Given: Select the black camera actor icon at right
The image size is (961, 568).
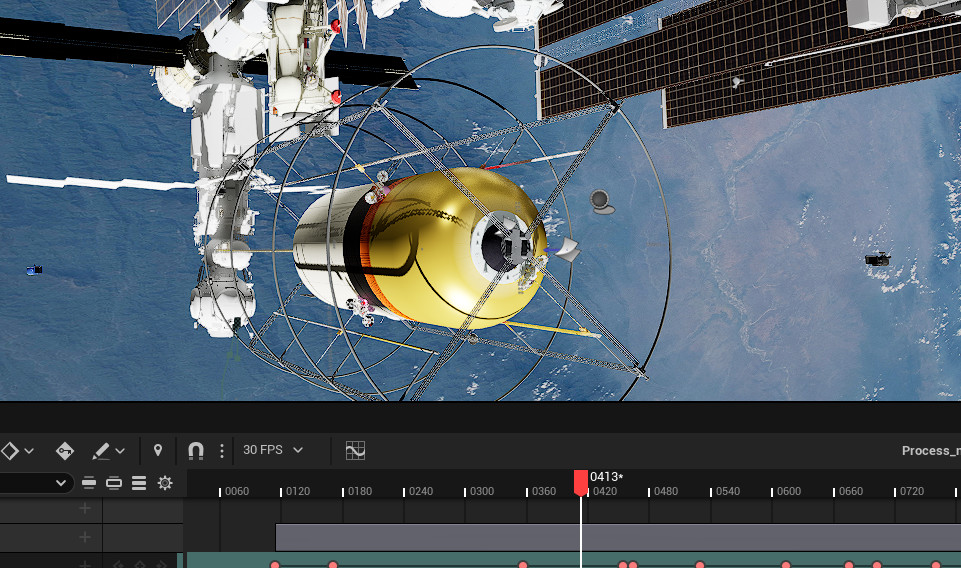Looking at the screenshot, I should [878, 259].
